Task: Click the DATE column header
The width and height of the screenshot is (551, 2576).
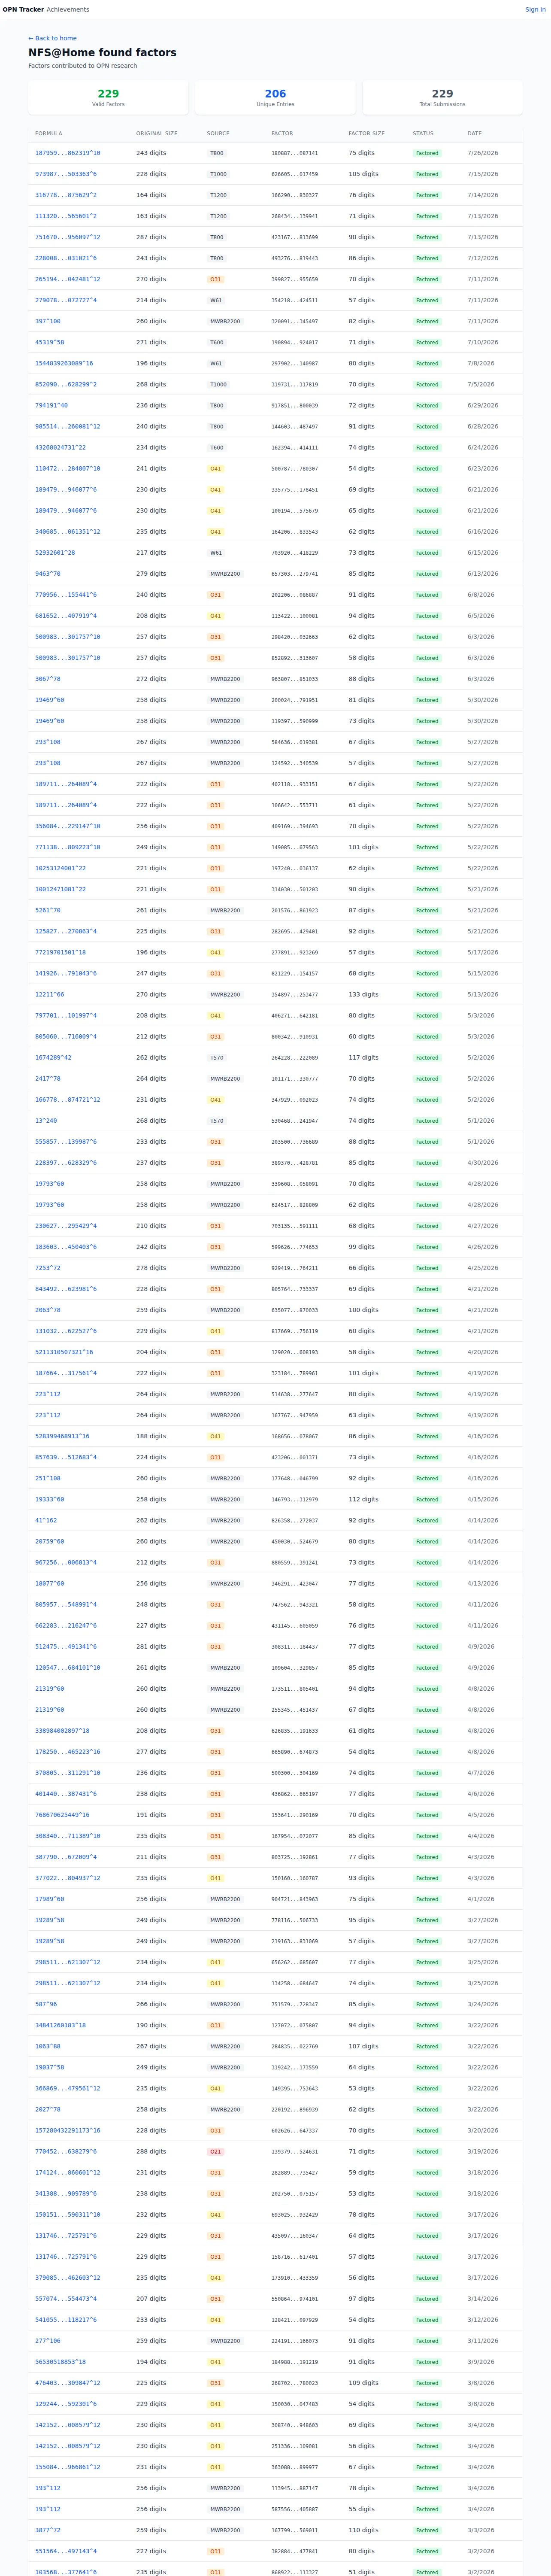Action: point(474,133)
